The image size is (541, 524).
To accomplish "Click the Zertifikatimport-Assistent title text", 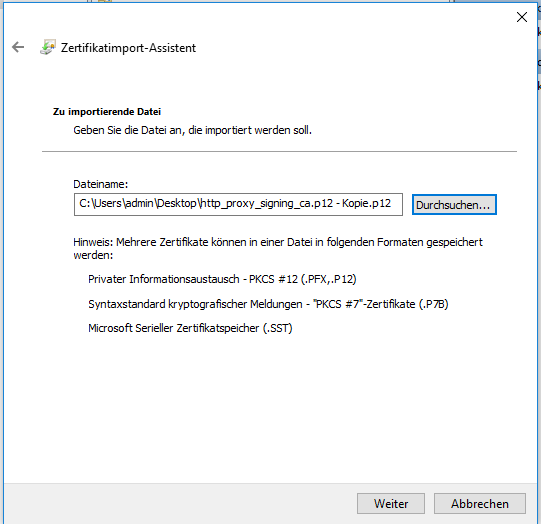I will (128, 48).
